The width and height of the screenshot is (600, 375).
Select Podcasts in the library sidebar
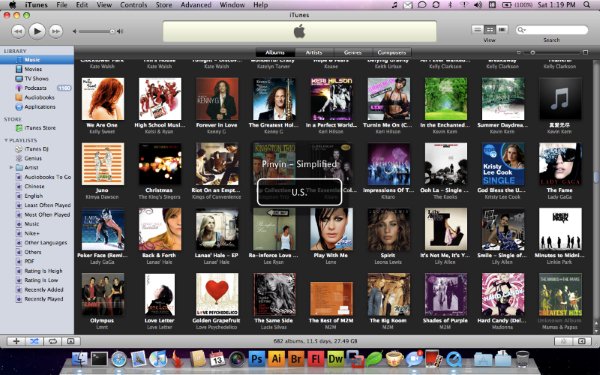click(36, 88)
